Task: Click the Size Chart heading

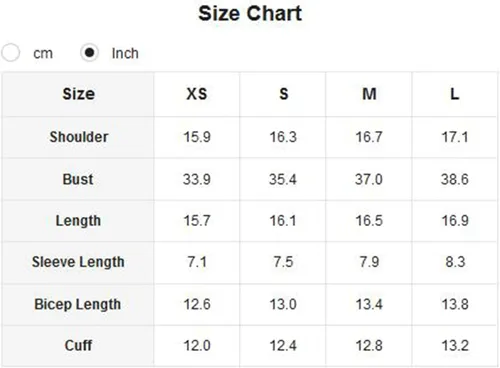Action: pyautogui.click(x=250, y=14)
